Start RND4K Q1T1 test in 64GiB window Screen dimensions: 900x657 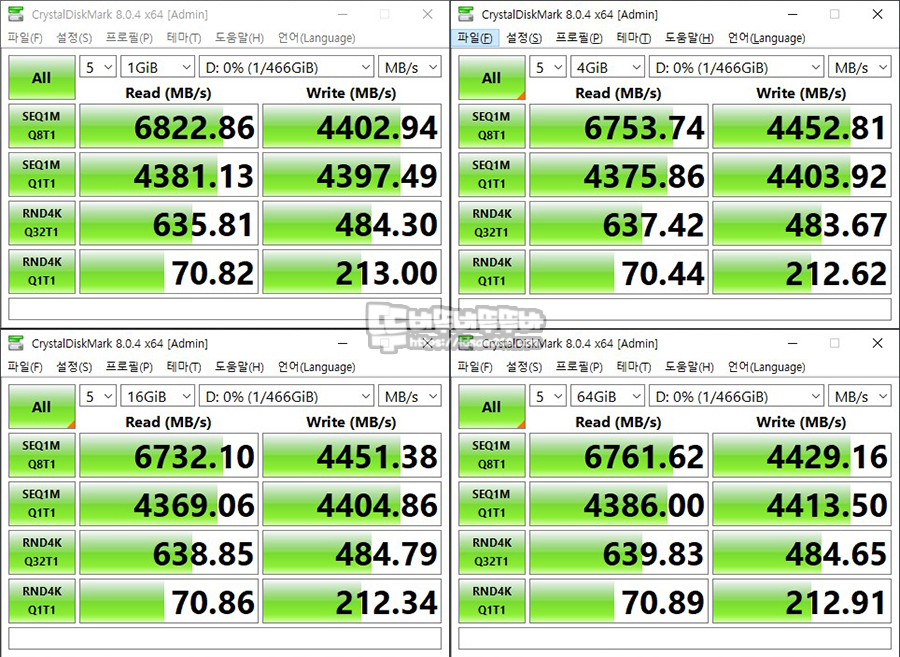491,600
